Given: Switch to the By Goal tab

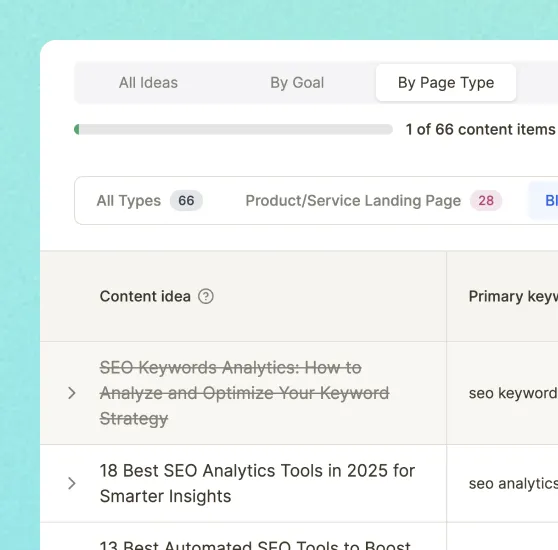Looking at the screenshot, I should coord(297,83).
